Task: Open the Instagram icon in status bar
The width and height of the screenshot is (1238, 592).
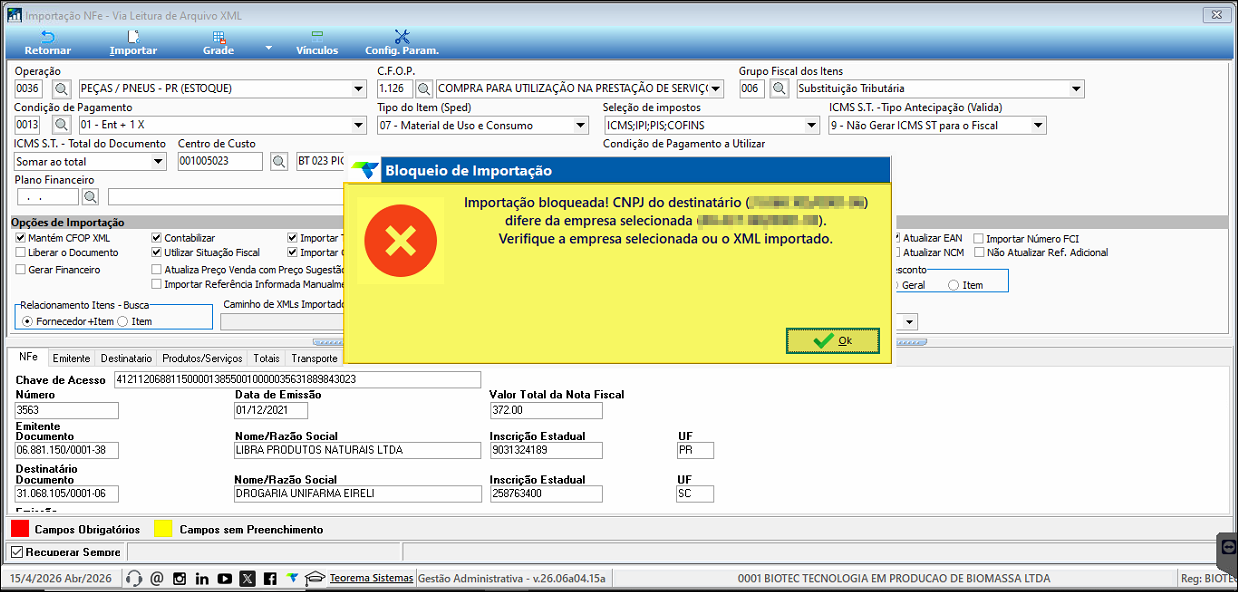Action: 179,578
